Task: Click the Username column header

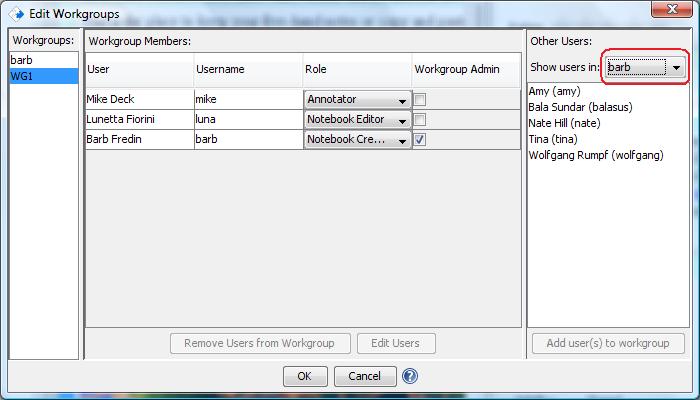Action: [249, 70]
